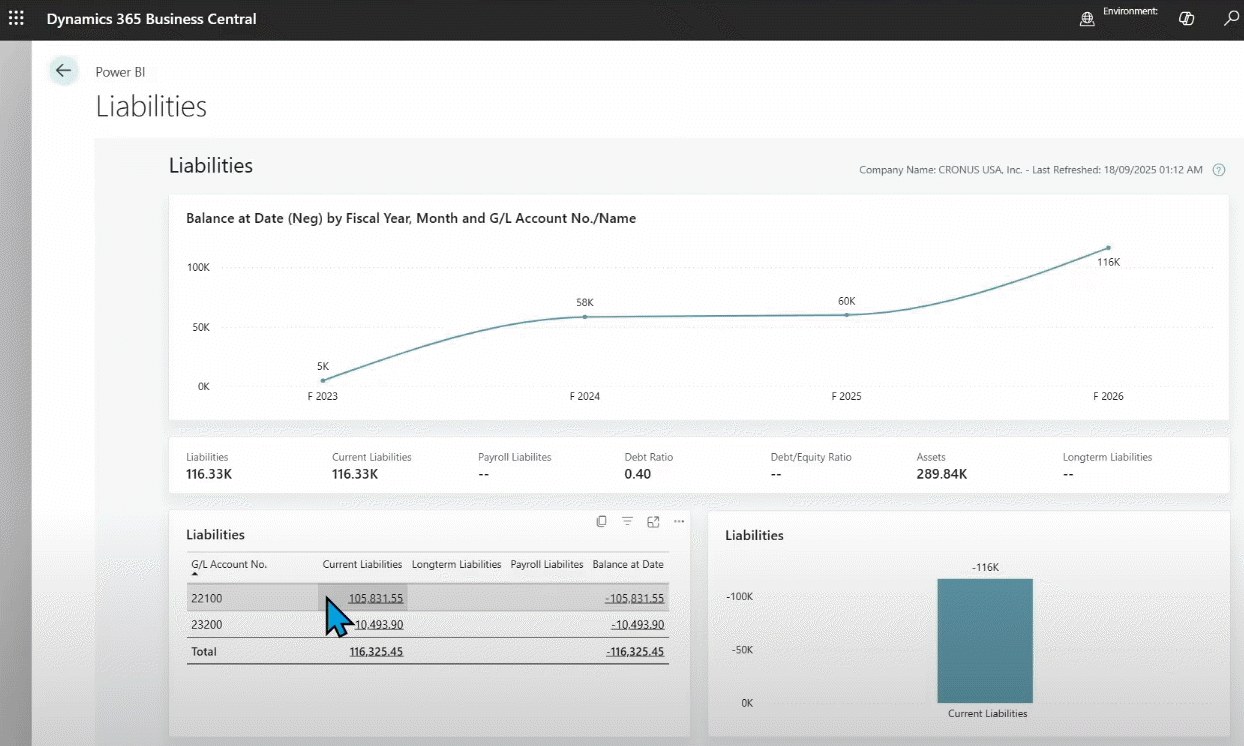Copy the Liabilities table visual

601,521
